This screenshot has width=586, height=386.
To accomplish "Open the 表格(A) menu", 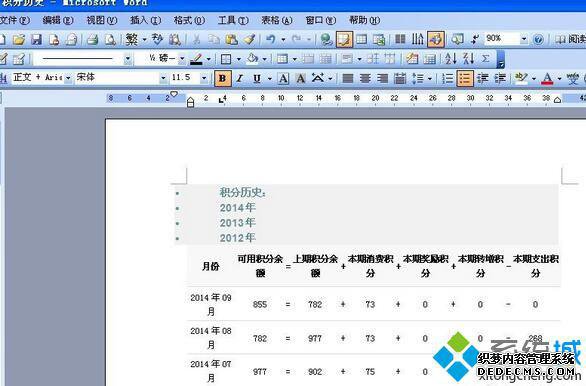I will coord(277,20).
